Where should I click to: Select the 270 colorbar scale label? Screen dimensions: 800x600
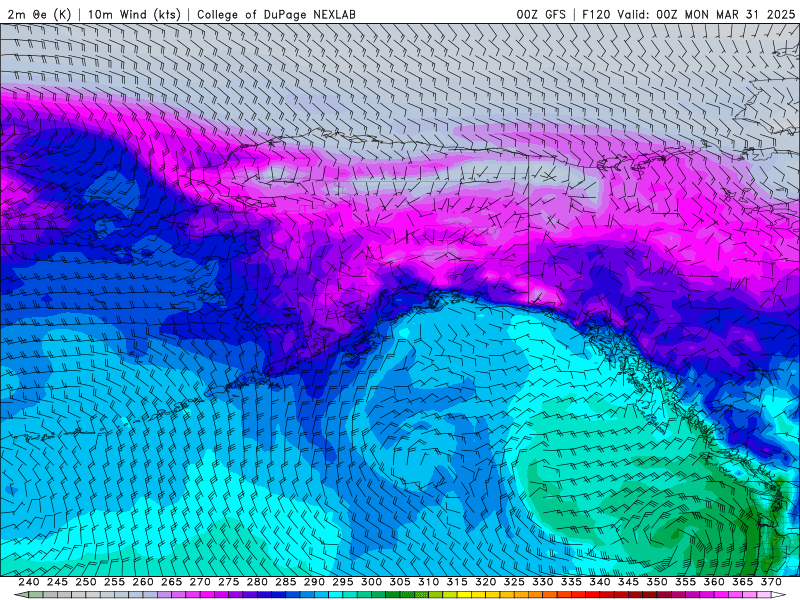pyautogui.click(x=200, y=582)
